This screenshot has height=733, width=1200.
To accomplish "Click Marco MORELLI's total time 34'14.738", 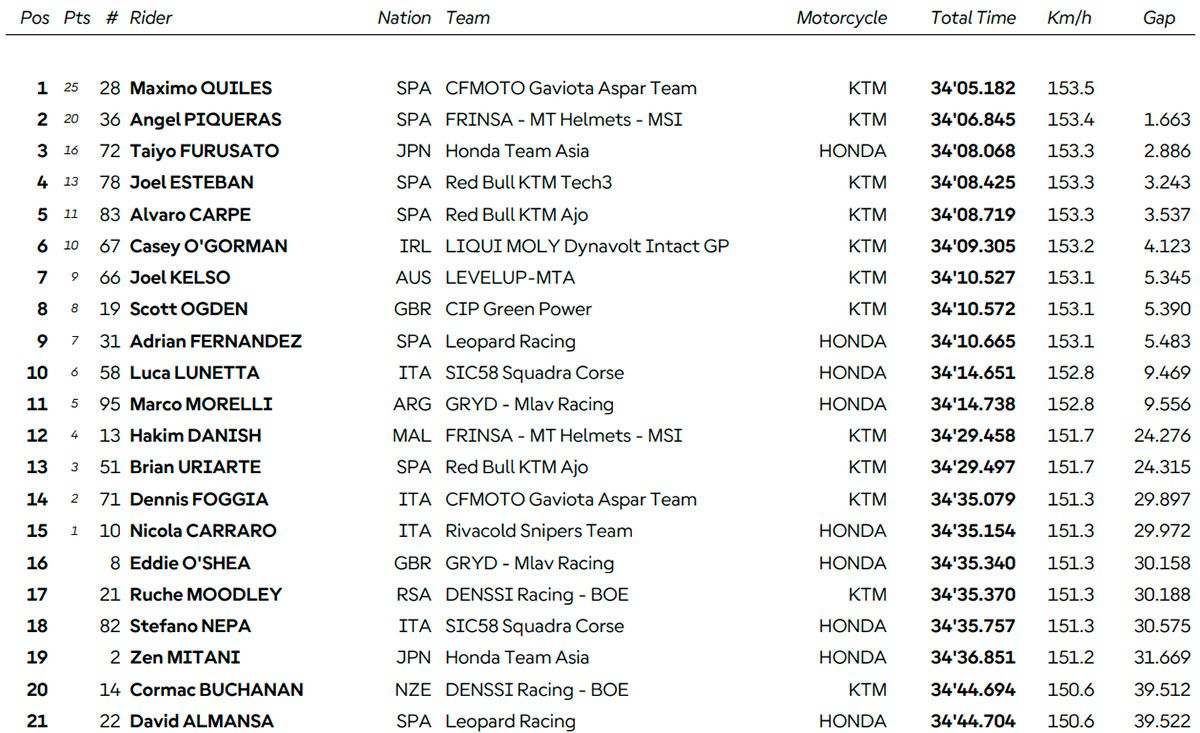I will tap(972, 404).
